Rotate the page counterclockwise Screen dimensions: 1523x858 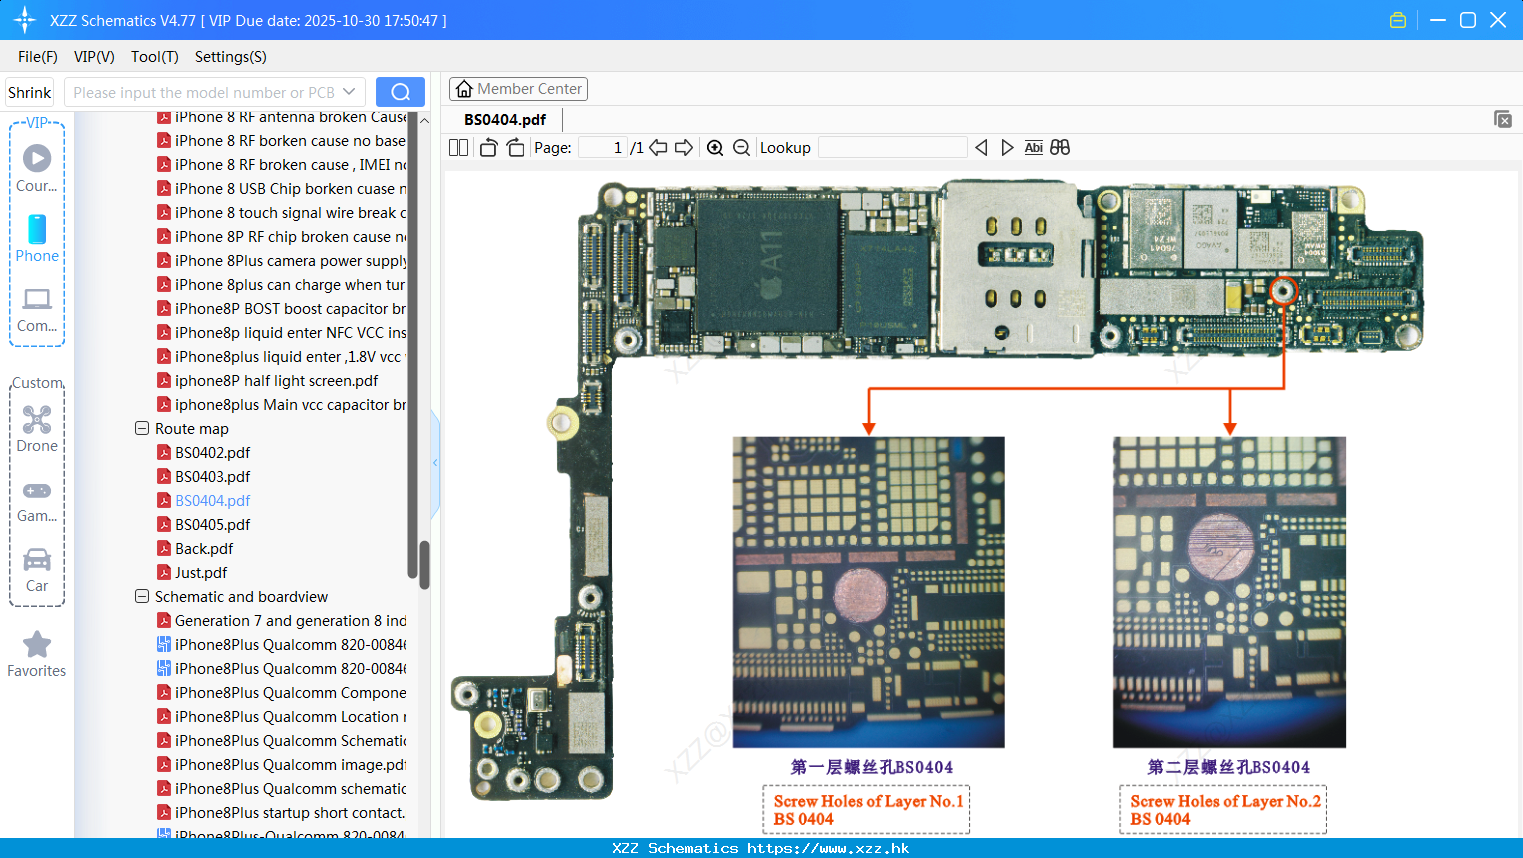pyautogui.click(x=488, y=147)
